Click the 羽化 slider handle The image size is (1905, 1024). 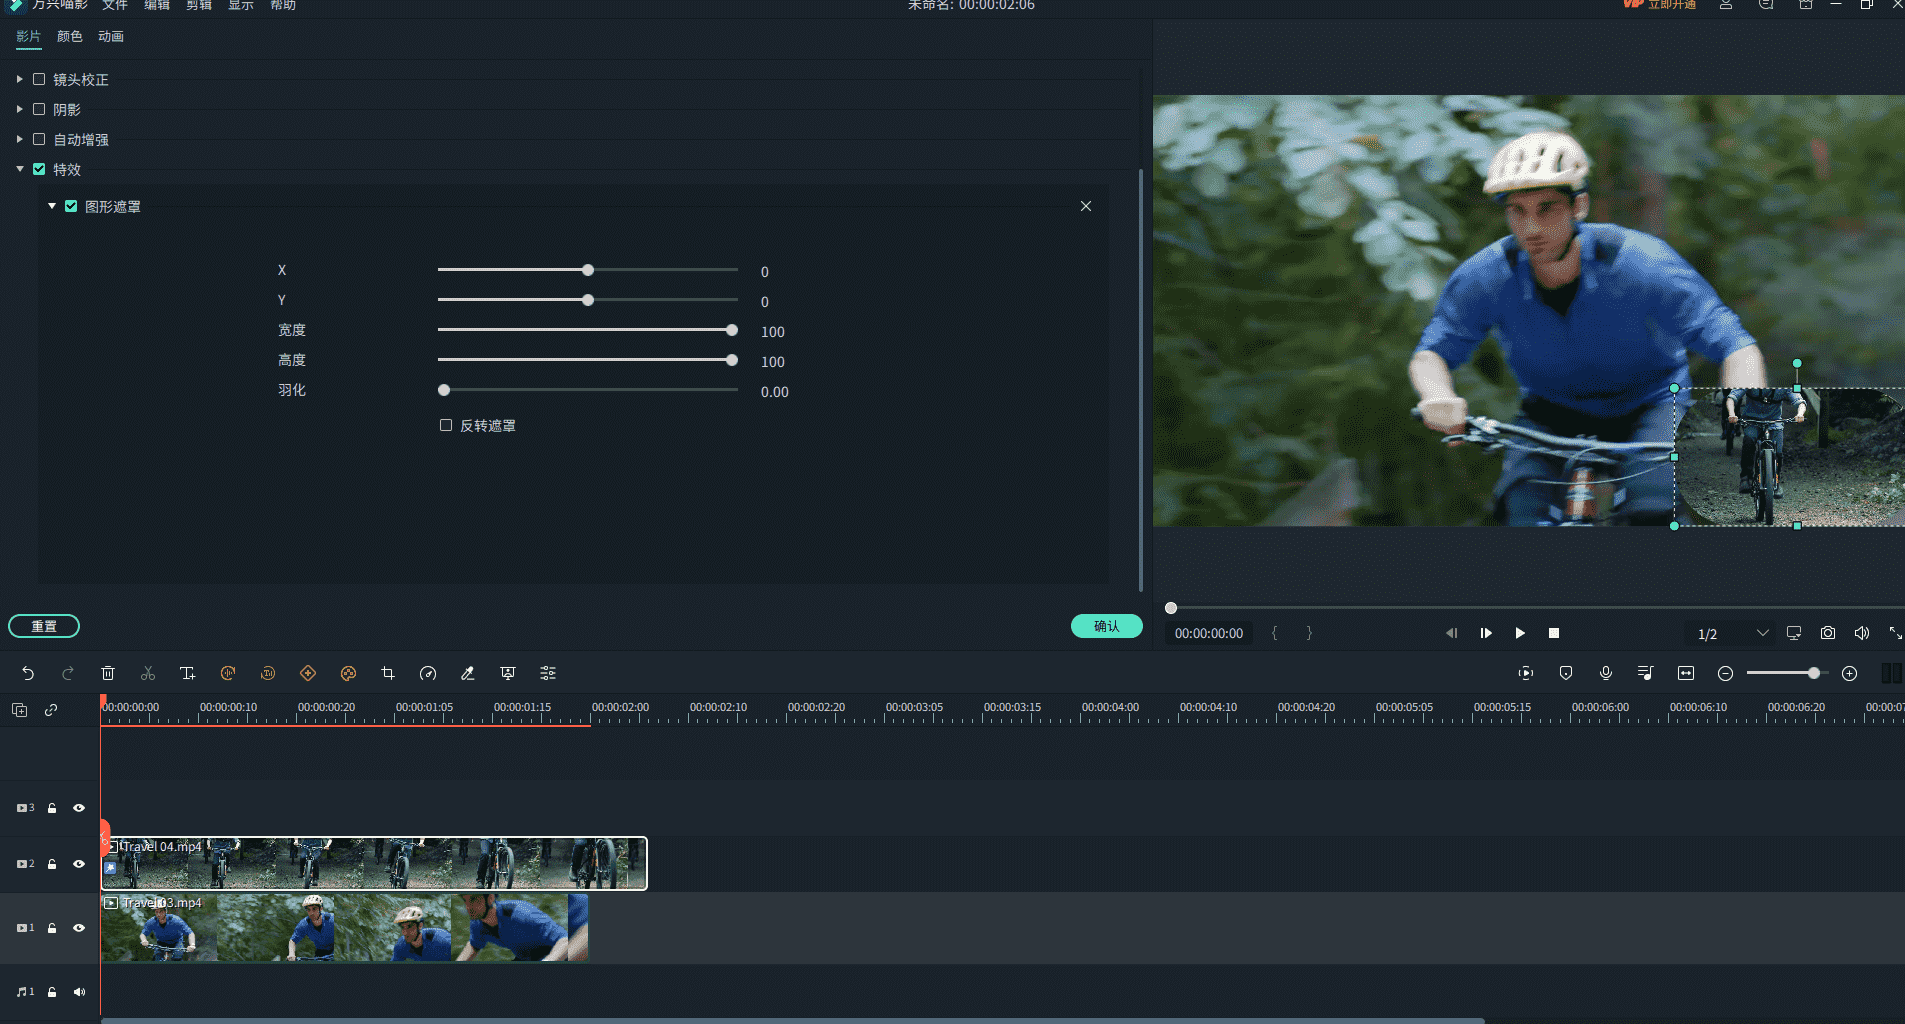tap(444, 390)
